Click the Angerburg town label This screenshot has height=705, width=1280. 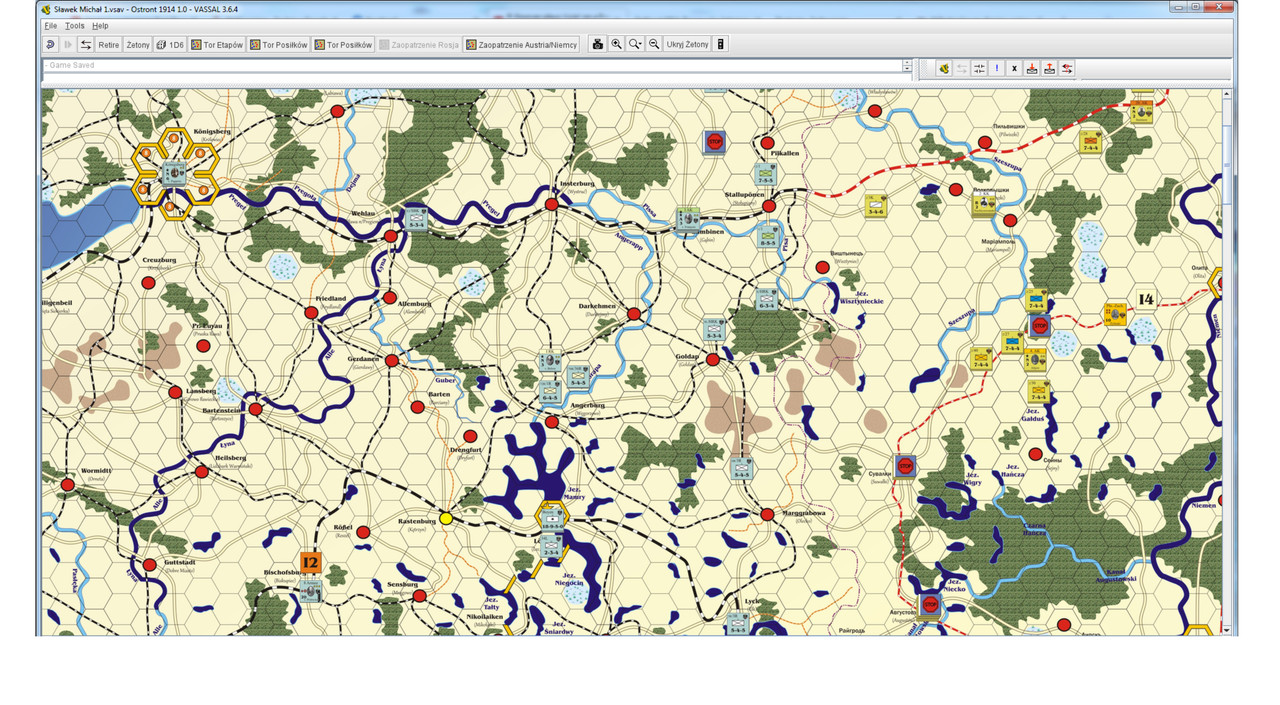[x=587, y=405]
